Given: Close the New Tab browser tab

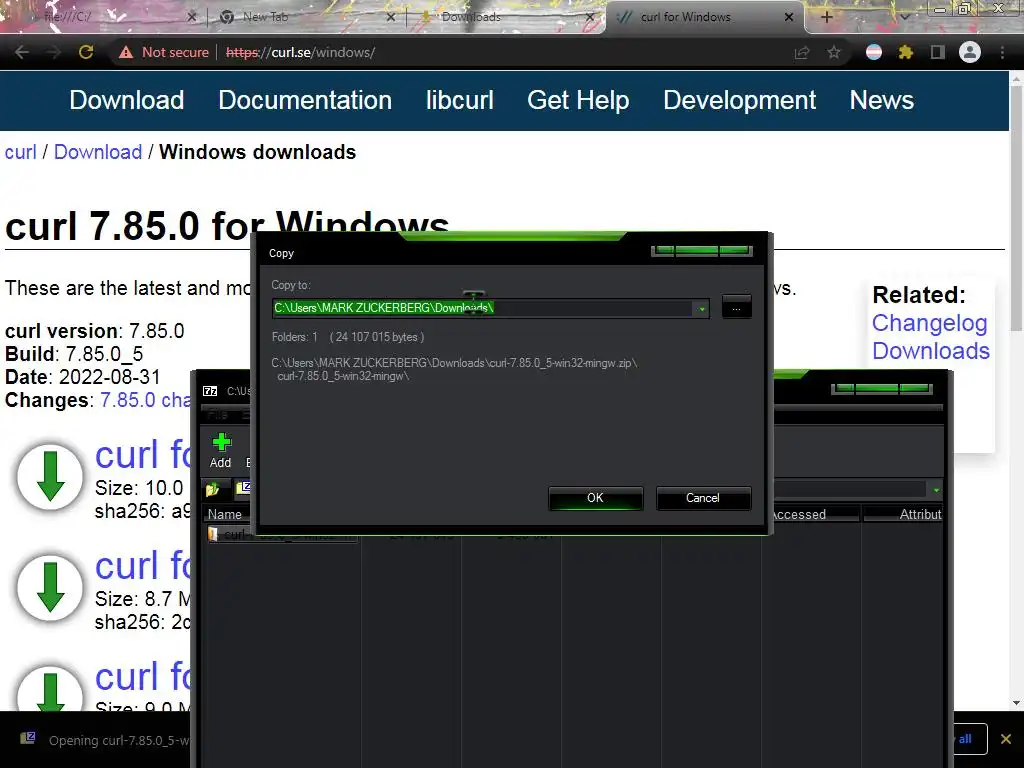Looking at the screenshot, I should click(x=391, y=17).
